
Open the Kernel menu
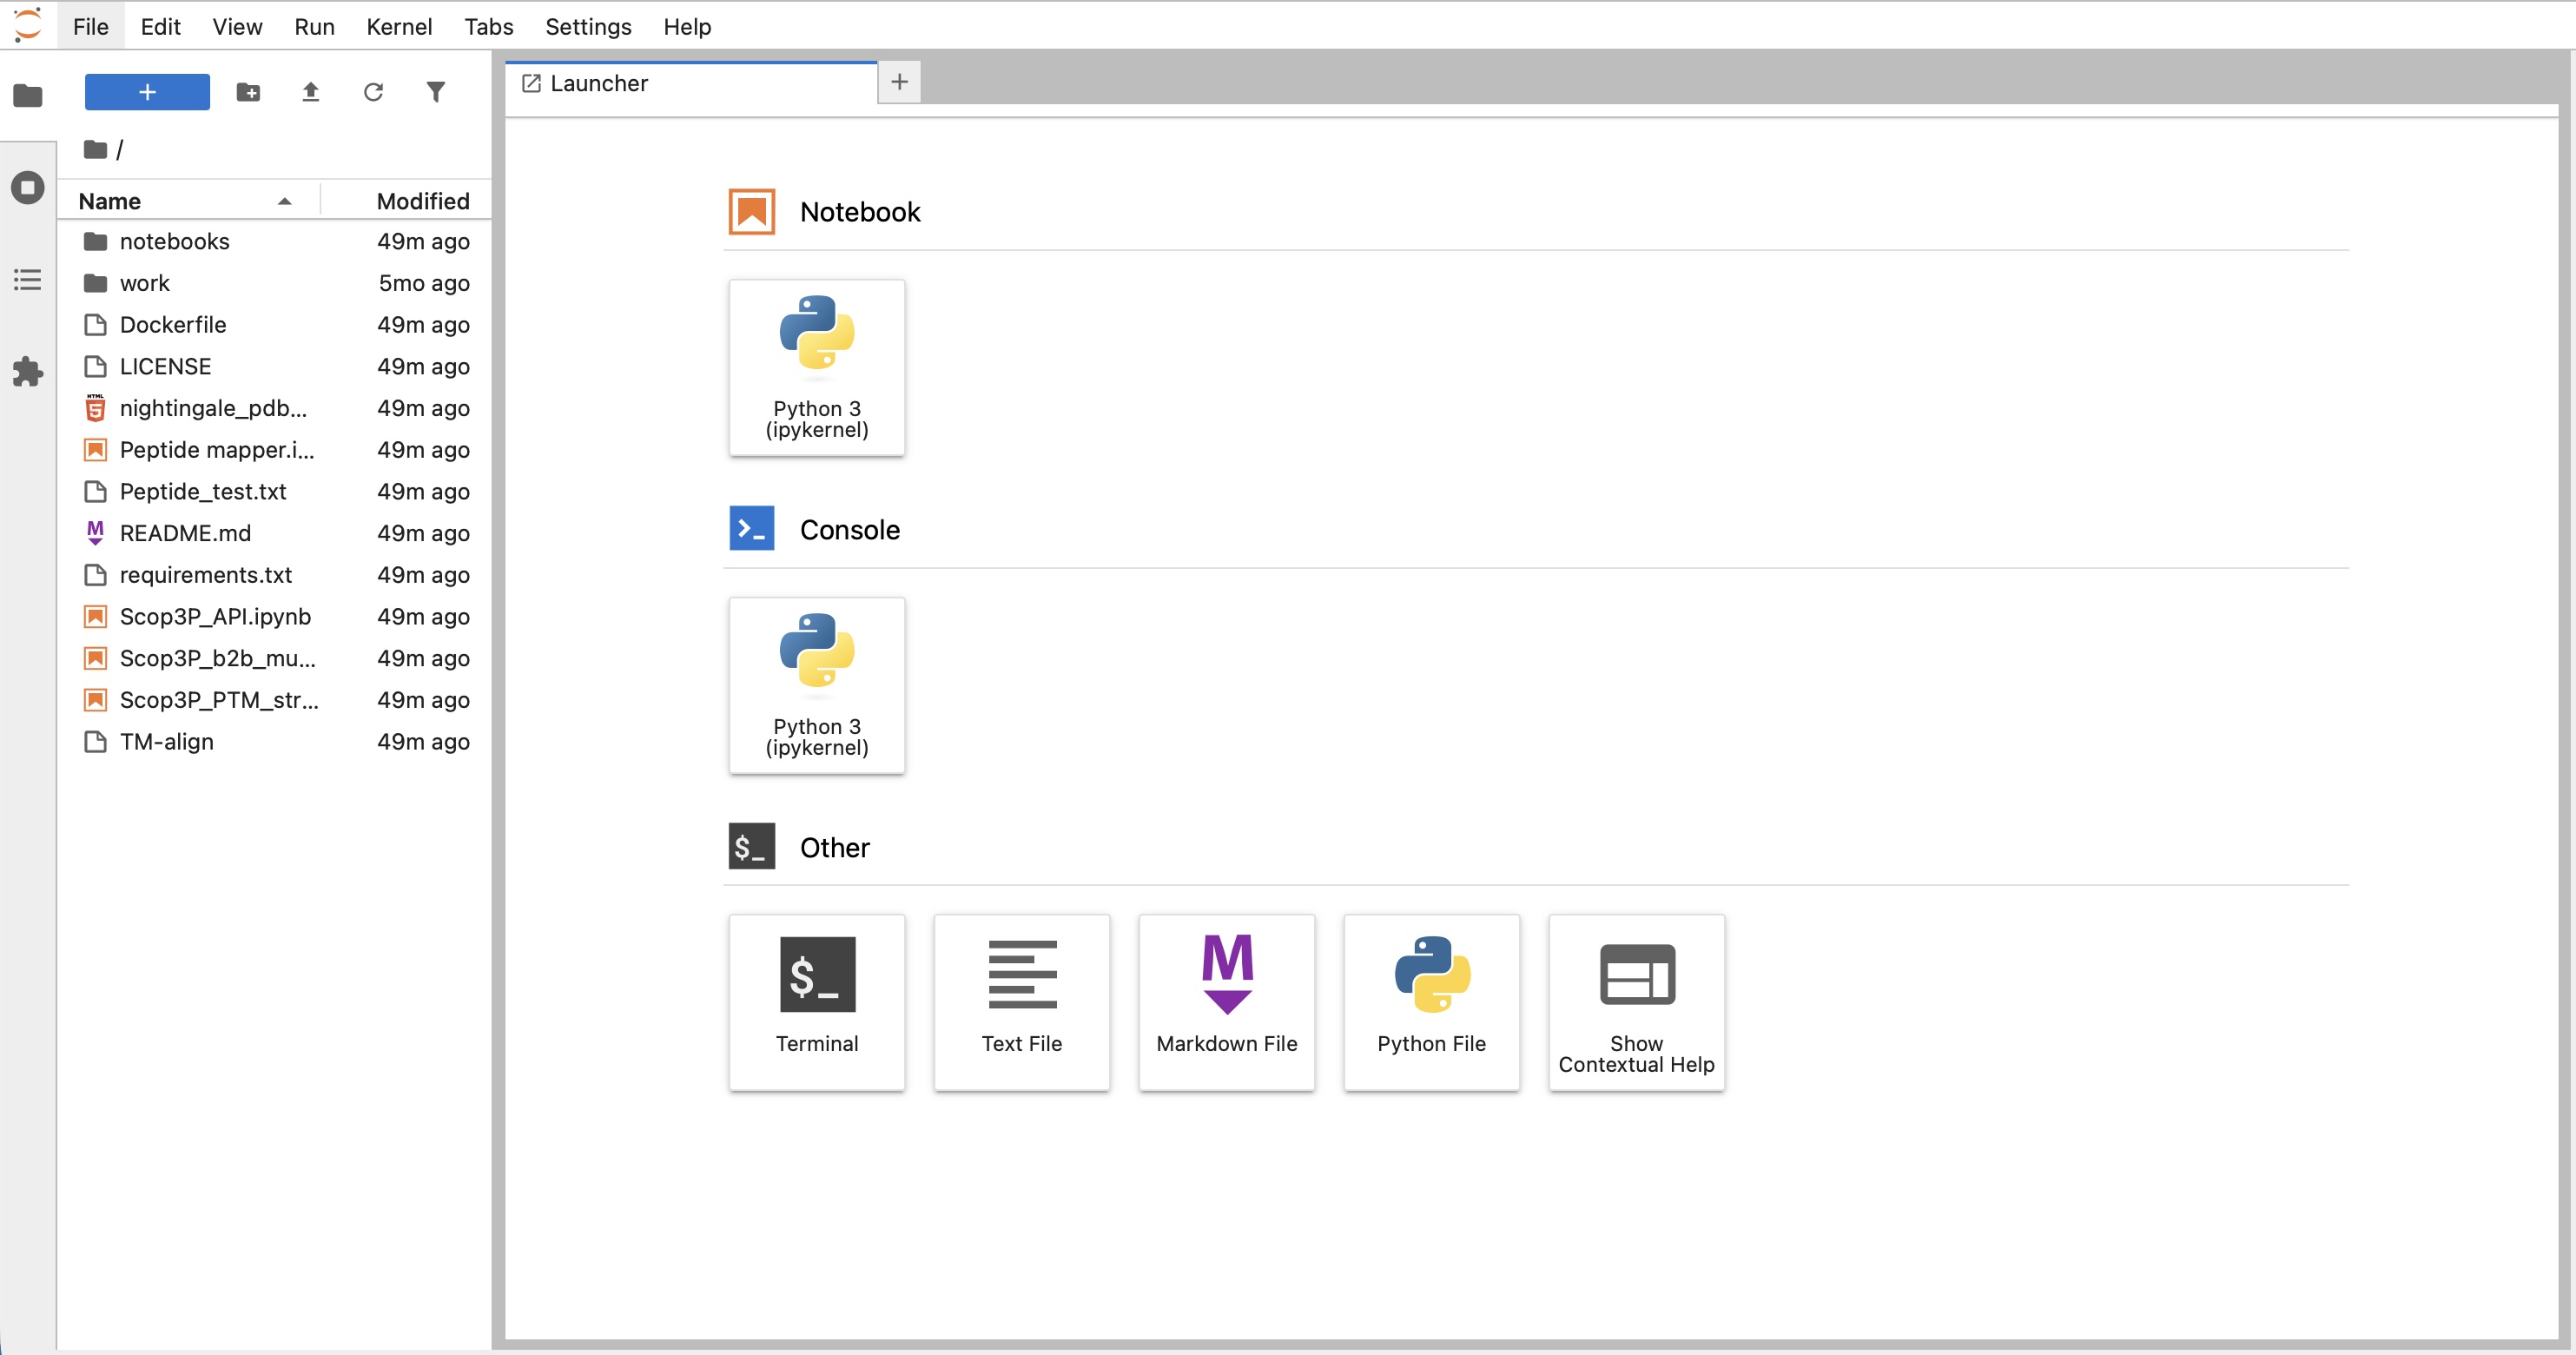coord(398,27)
